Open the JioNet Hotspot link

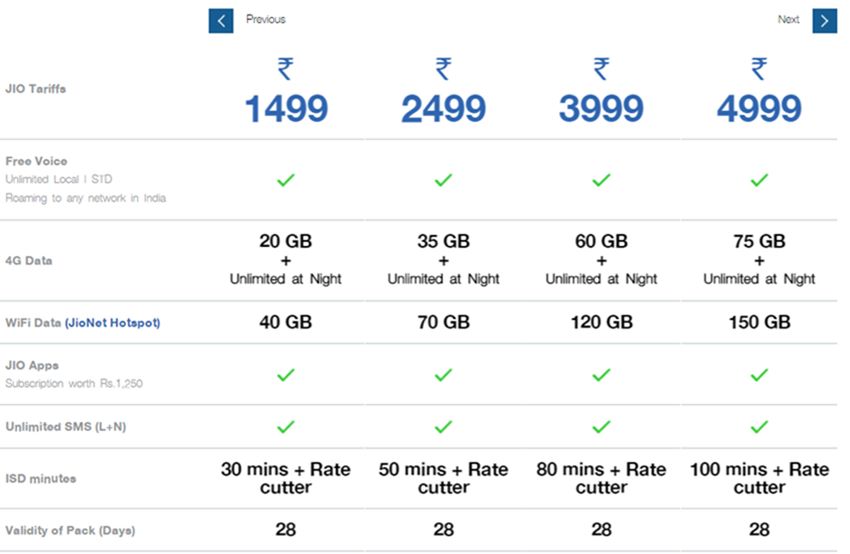point(113,323)
